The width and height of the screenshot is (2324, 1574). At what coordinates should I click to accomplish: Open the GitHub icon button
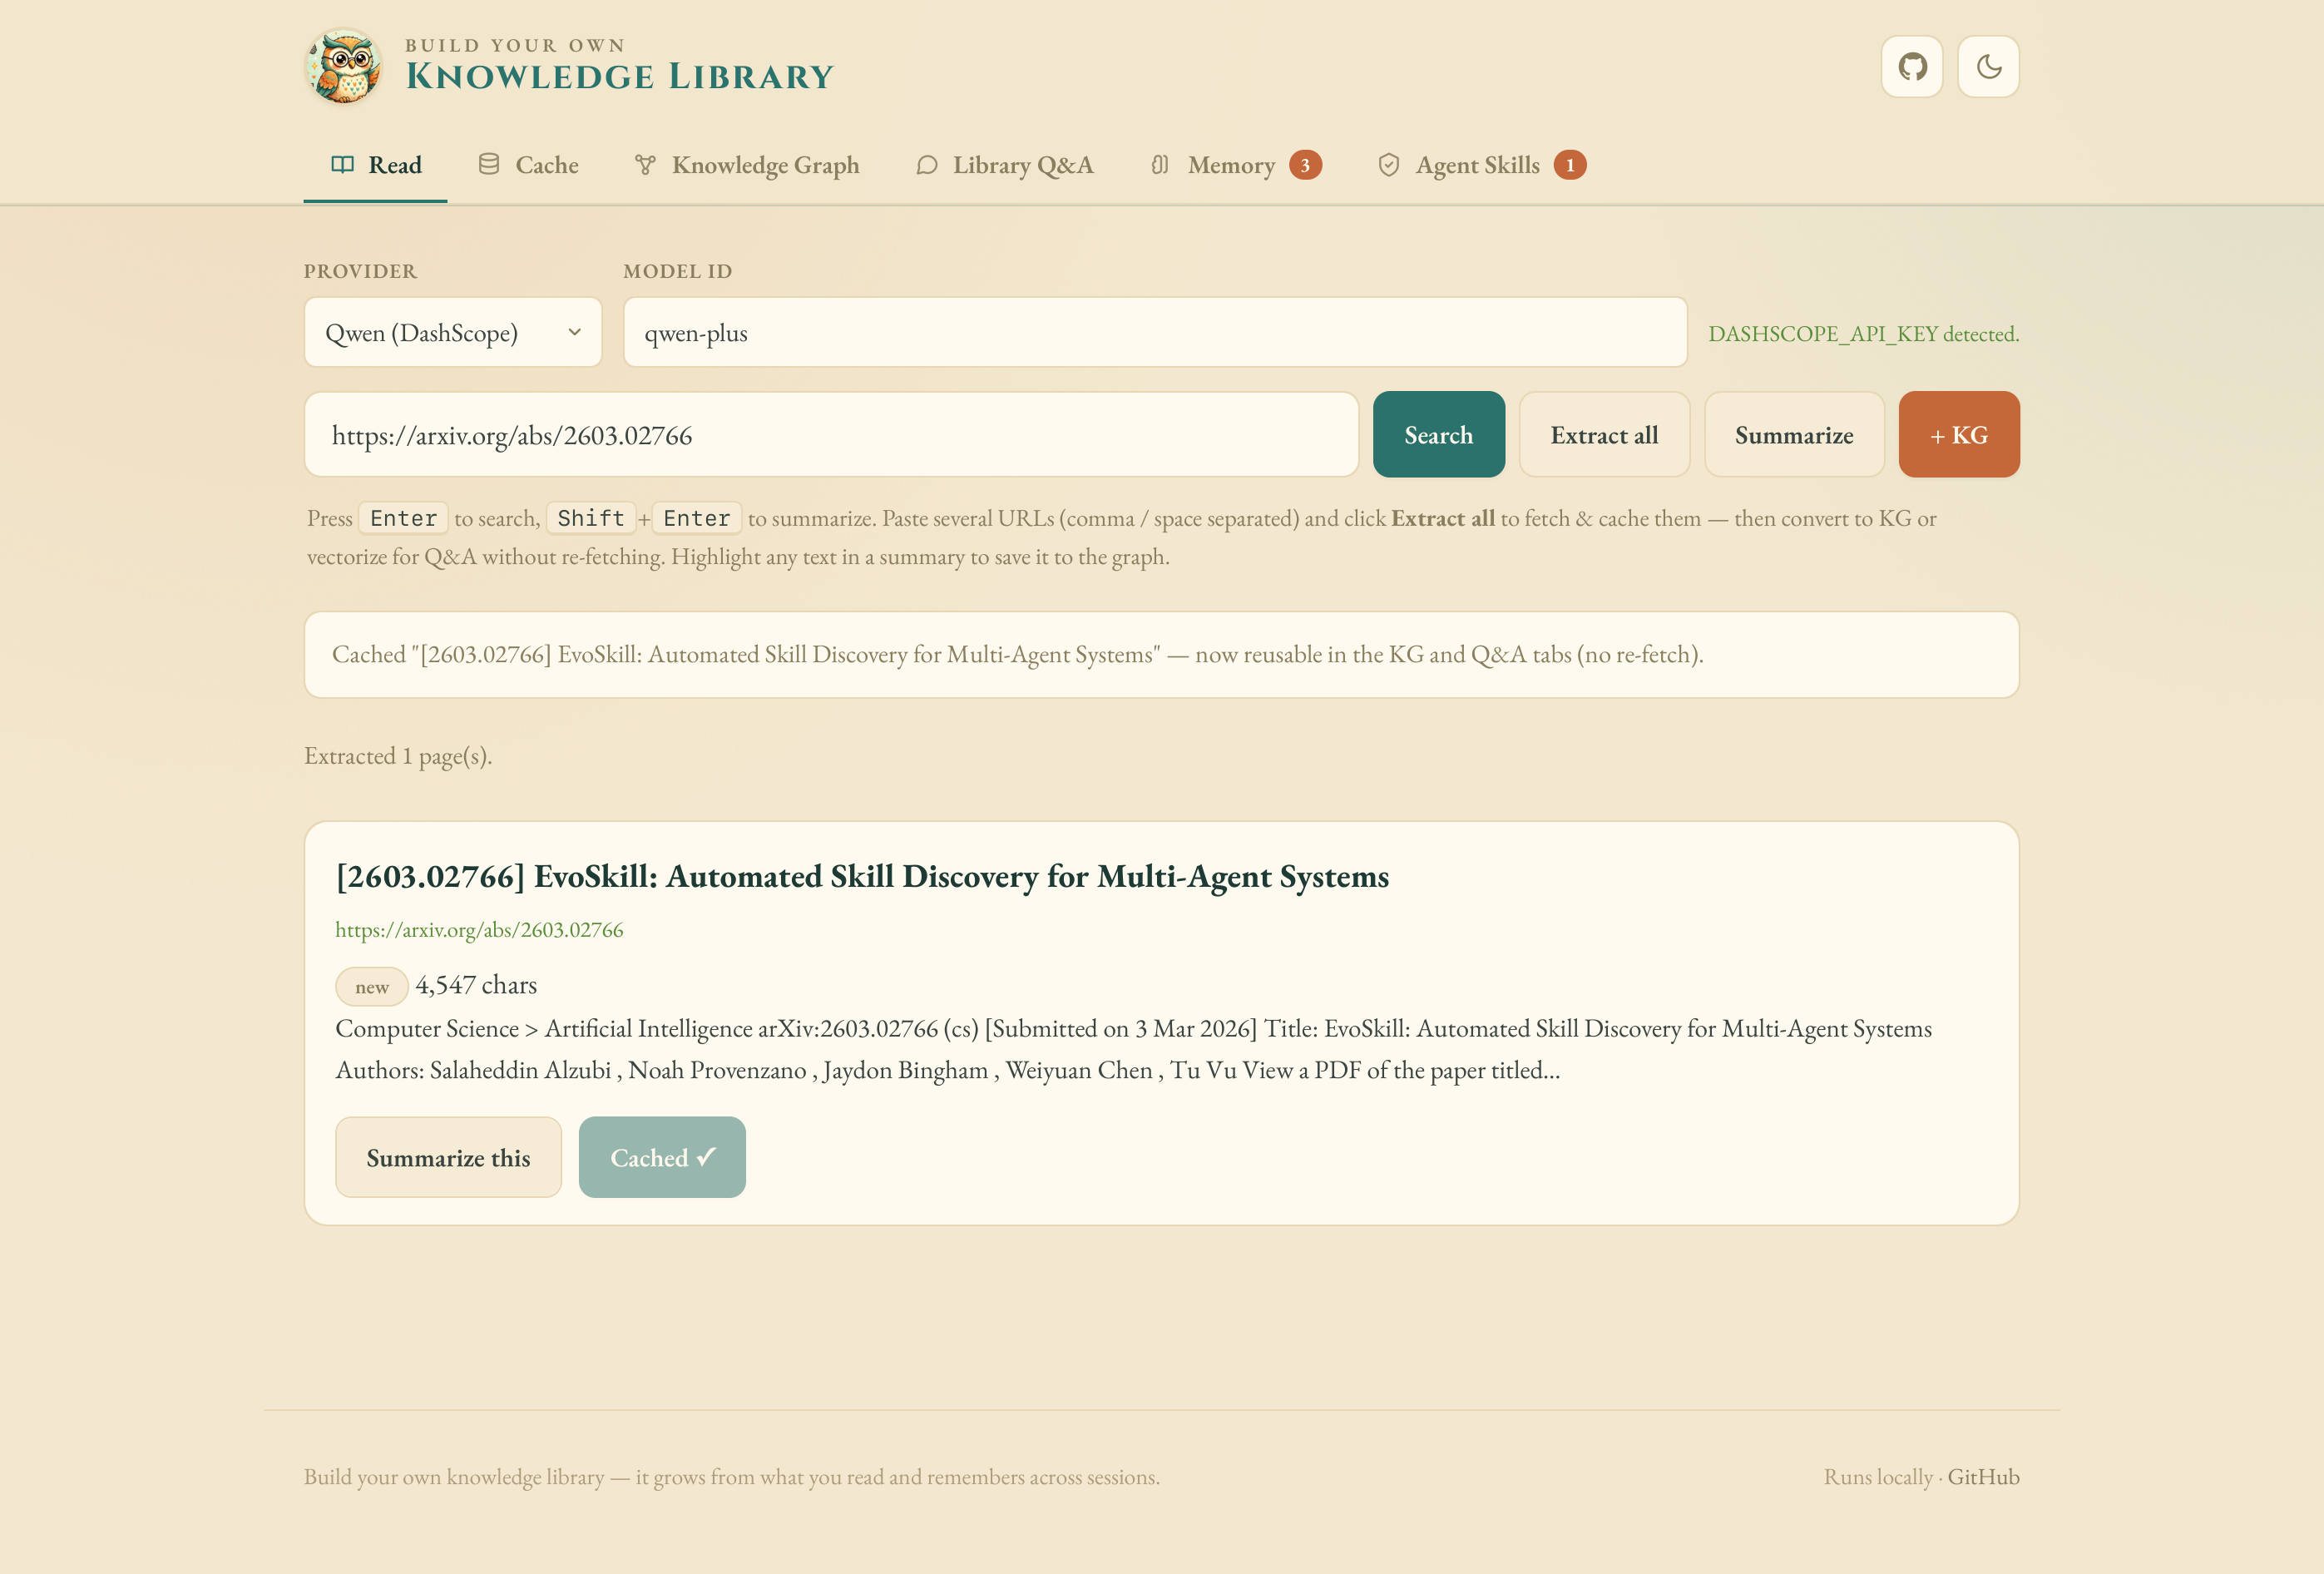click(x=1912, y=67)
